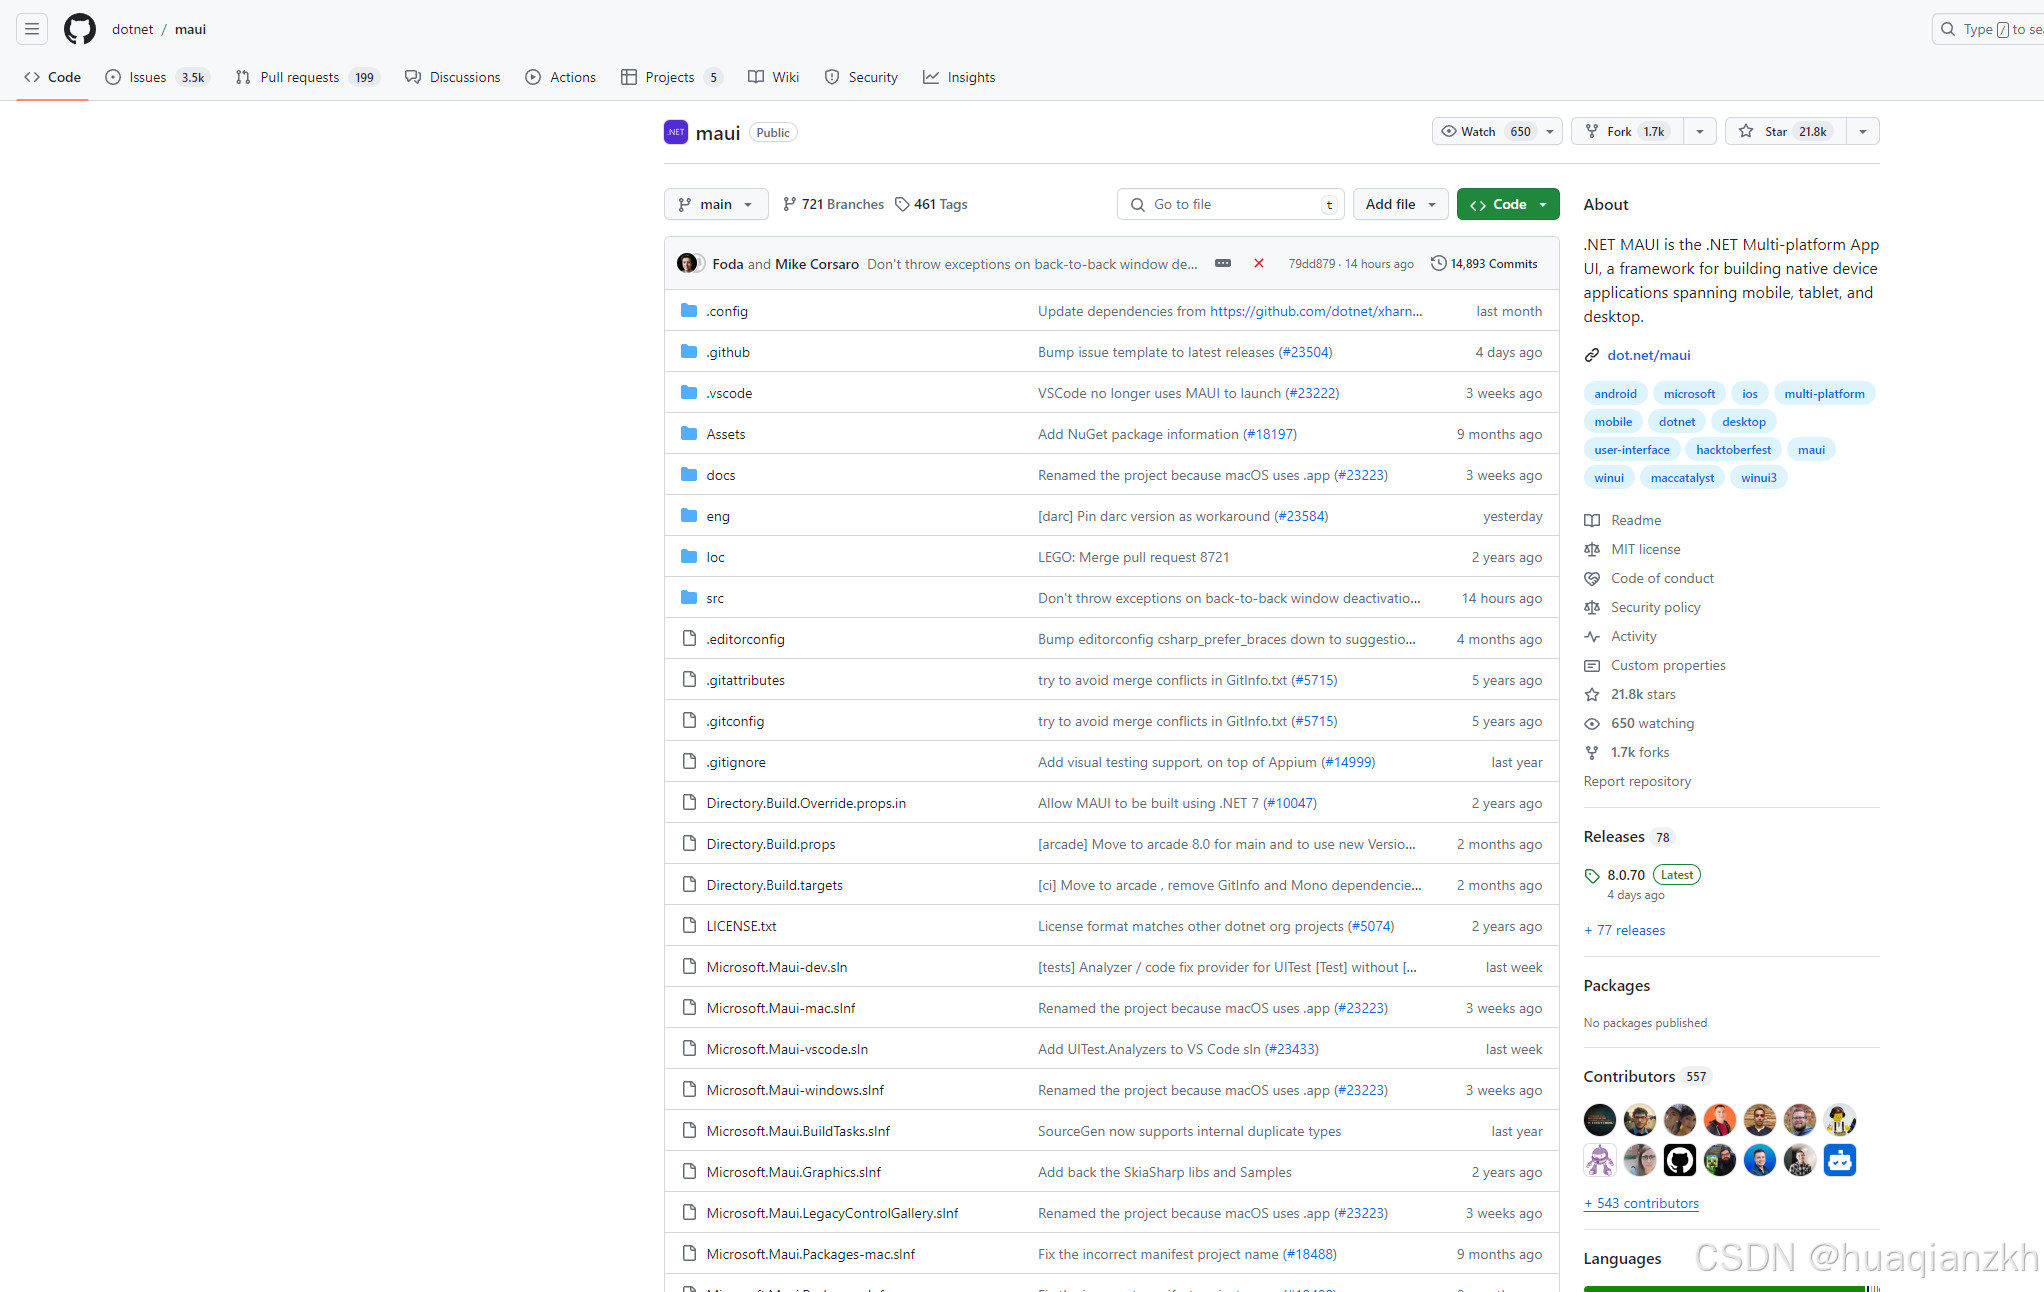
Task: Click the Custom properties icon
Action: pyautogui.click(x=1592, y=665)
